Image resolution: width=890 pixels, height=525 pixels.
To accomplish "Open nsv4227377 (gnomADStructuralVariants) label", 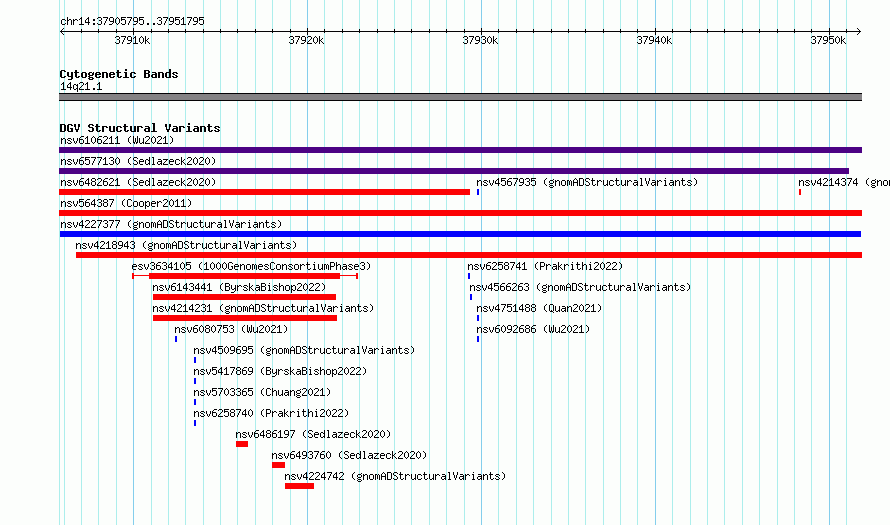I will pyautogui.click(x=171, y=224).
